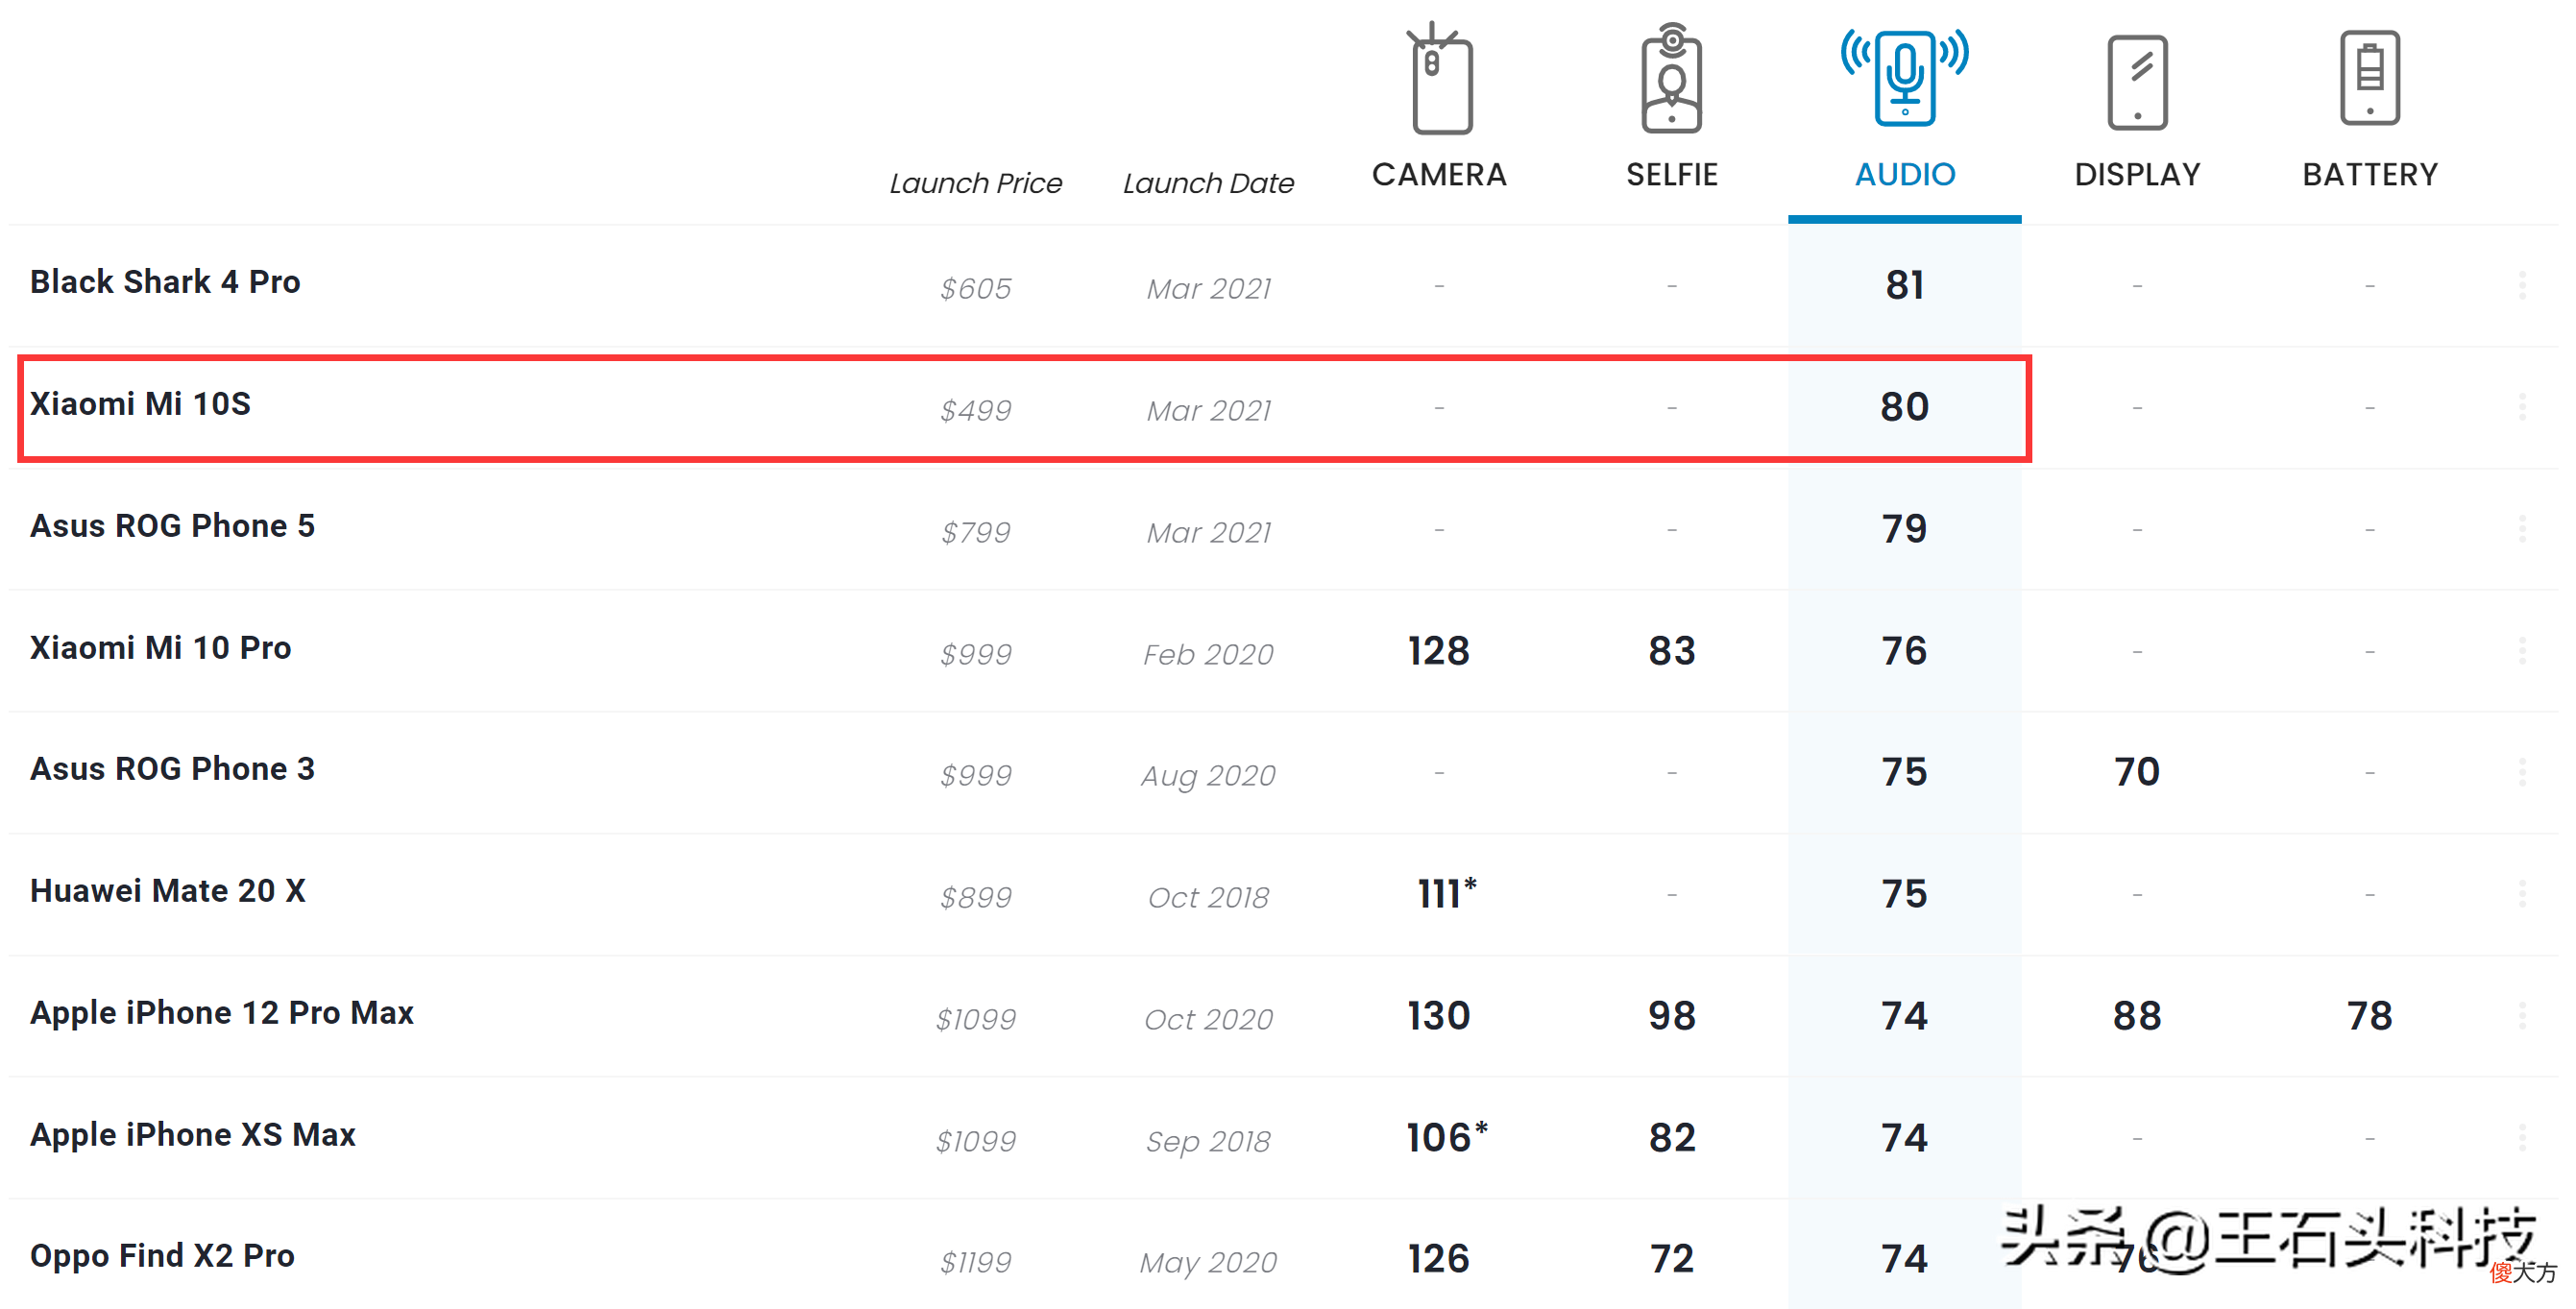Click the audio score 81 for Black Shark
Viewport: 2576px width, 1309px height.
pyautogui.click(x=1904, y=286)
